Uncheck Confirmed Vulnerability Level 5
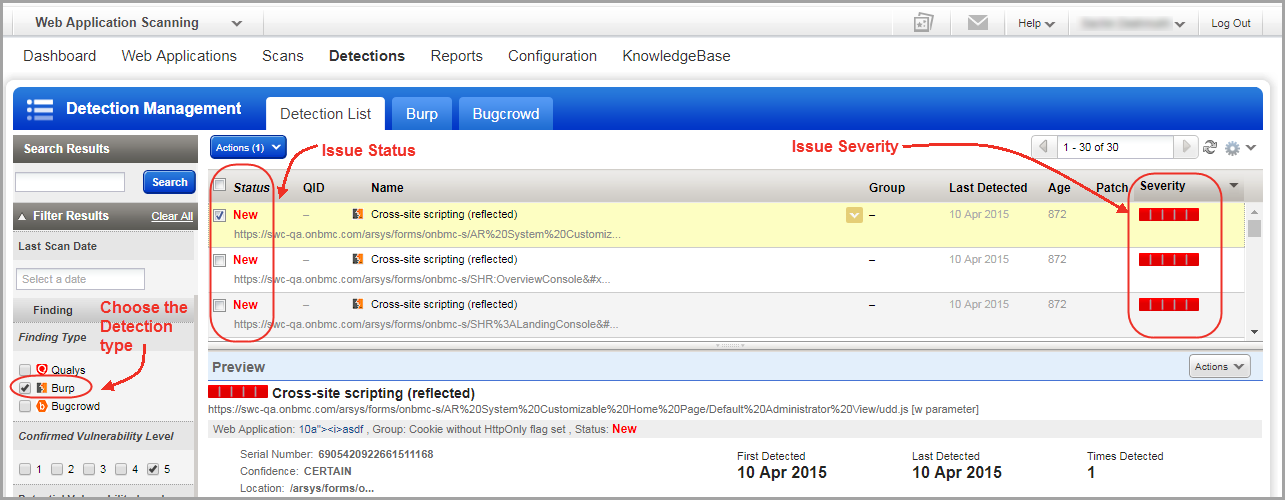Screen dimensions: 1285x500 click(x=153, y=469)
